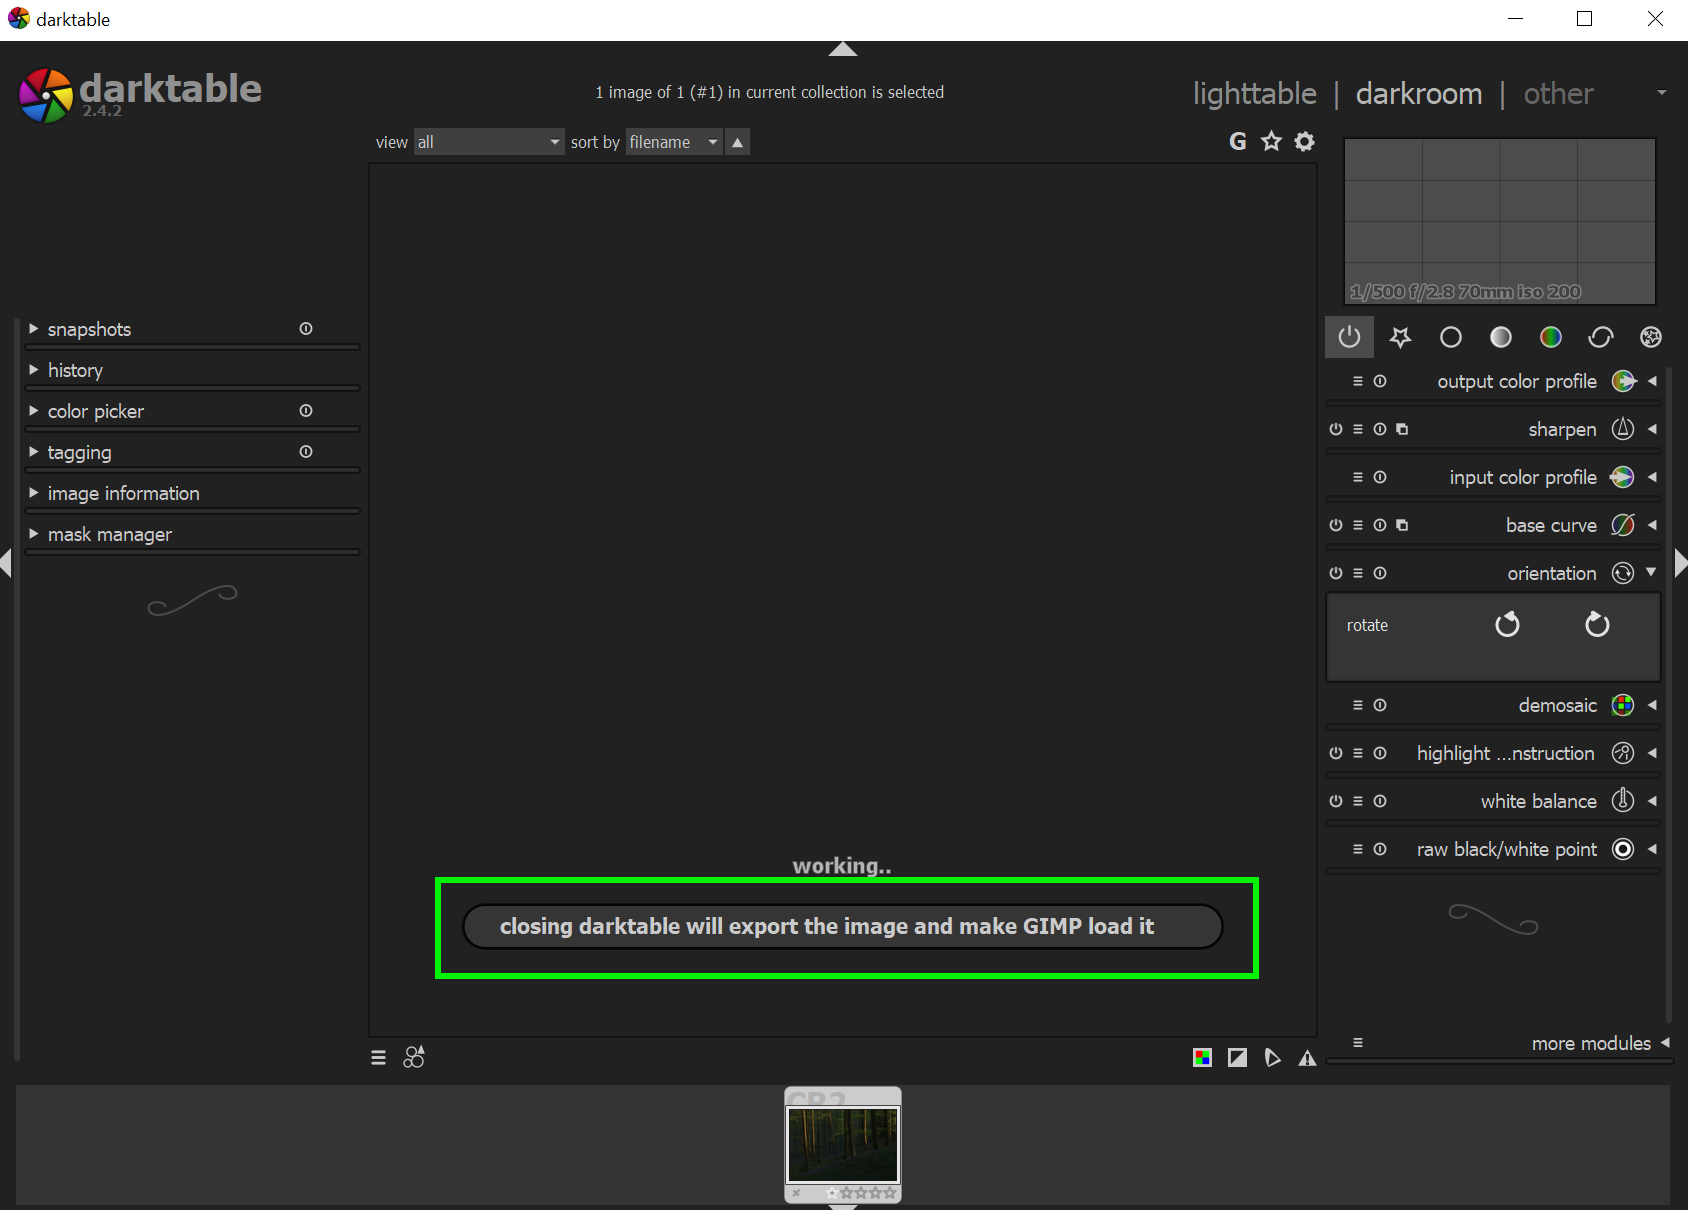The image size is (1688, 1210).
Task: Reset the sharpen module parameters
Action: (x=1380, y=429)
